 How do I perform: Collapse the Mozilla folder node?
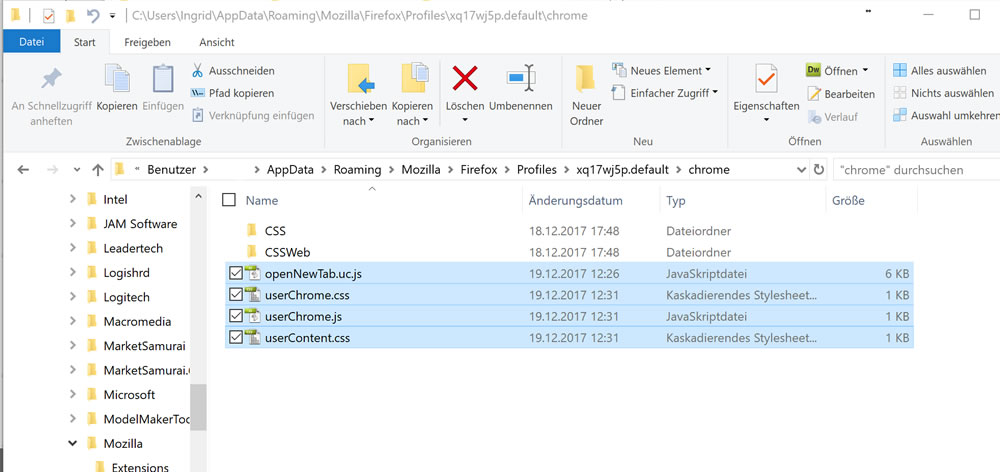tap(73, 443)
